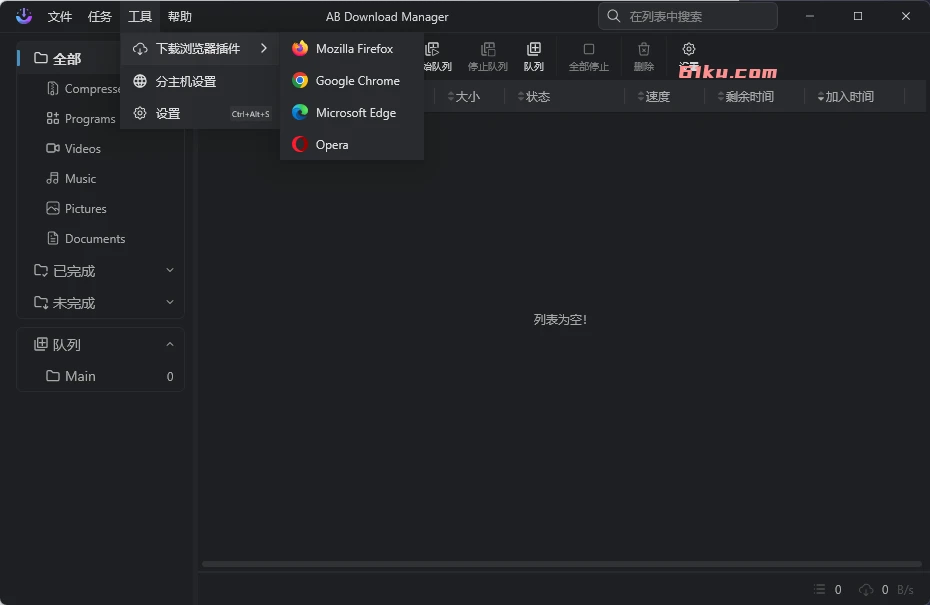930x605 pixels.
Task: Select the Documents category
Action: 100,238
